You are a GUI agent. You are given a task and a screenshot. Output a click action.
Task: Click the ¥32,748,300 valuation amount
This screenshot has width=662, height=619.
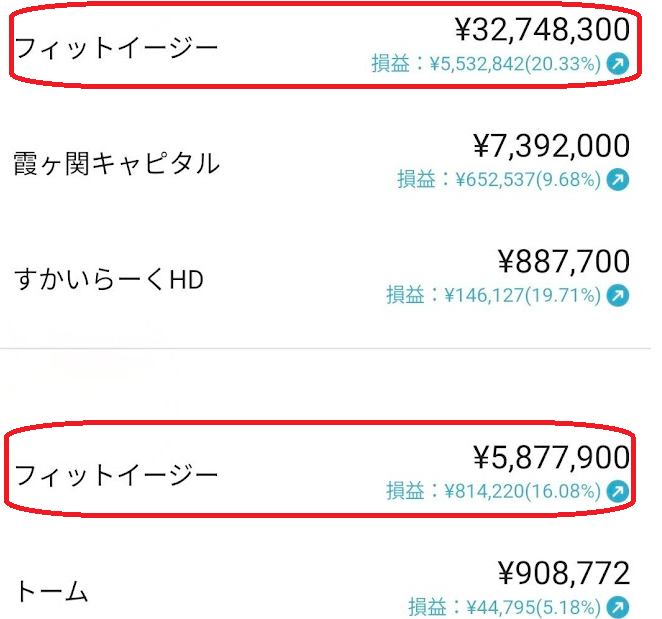(x=543, y=30)
